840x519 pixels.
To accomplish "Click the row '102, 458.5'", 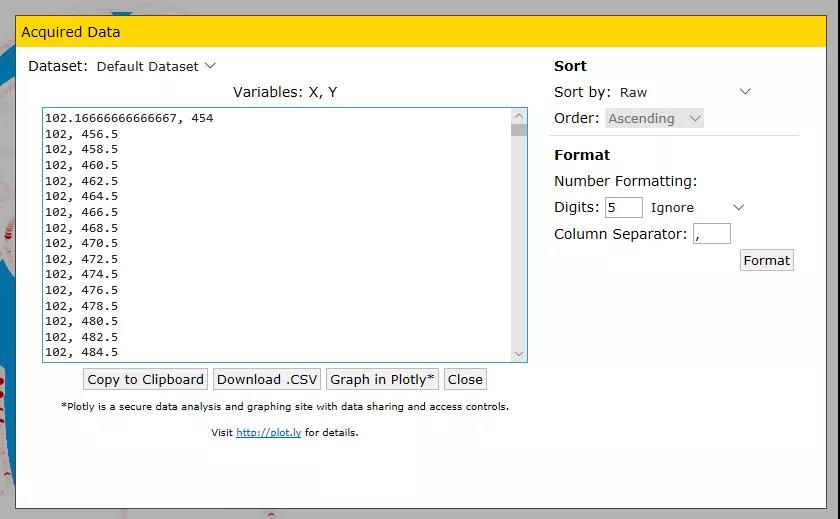I will pyautogui.click(x=81, y=149).
